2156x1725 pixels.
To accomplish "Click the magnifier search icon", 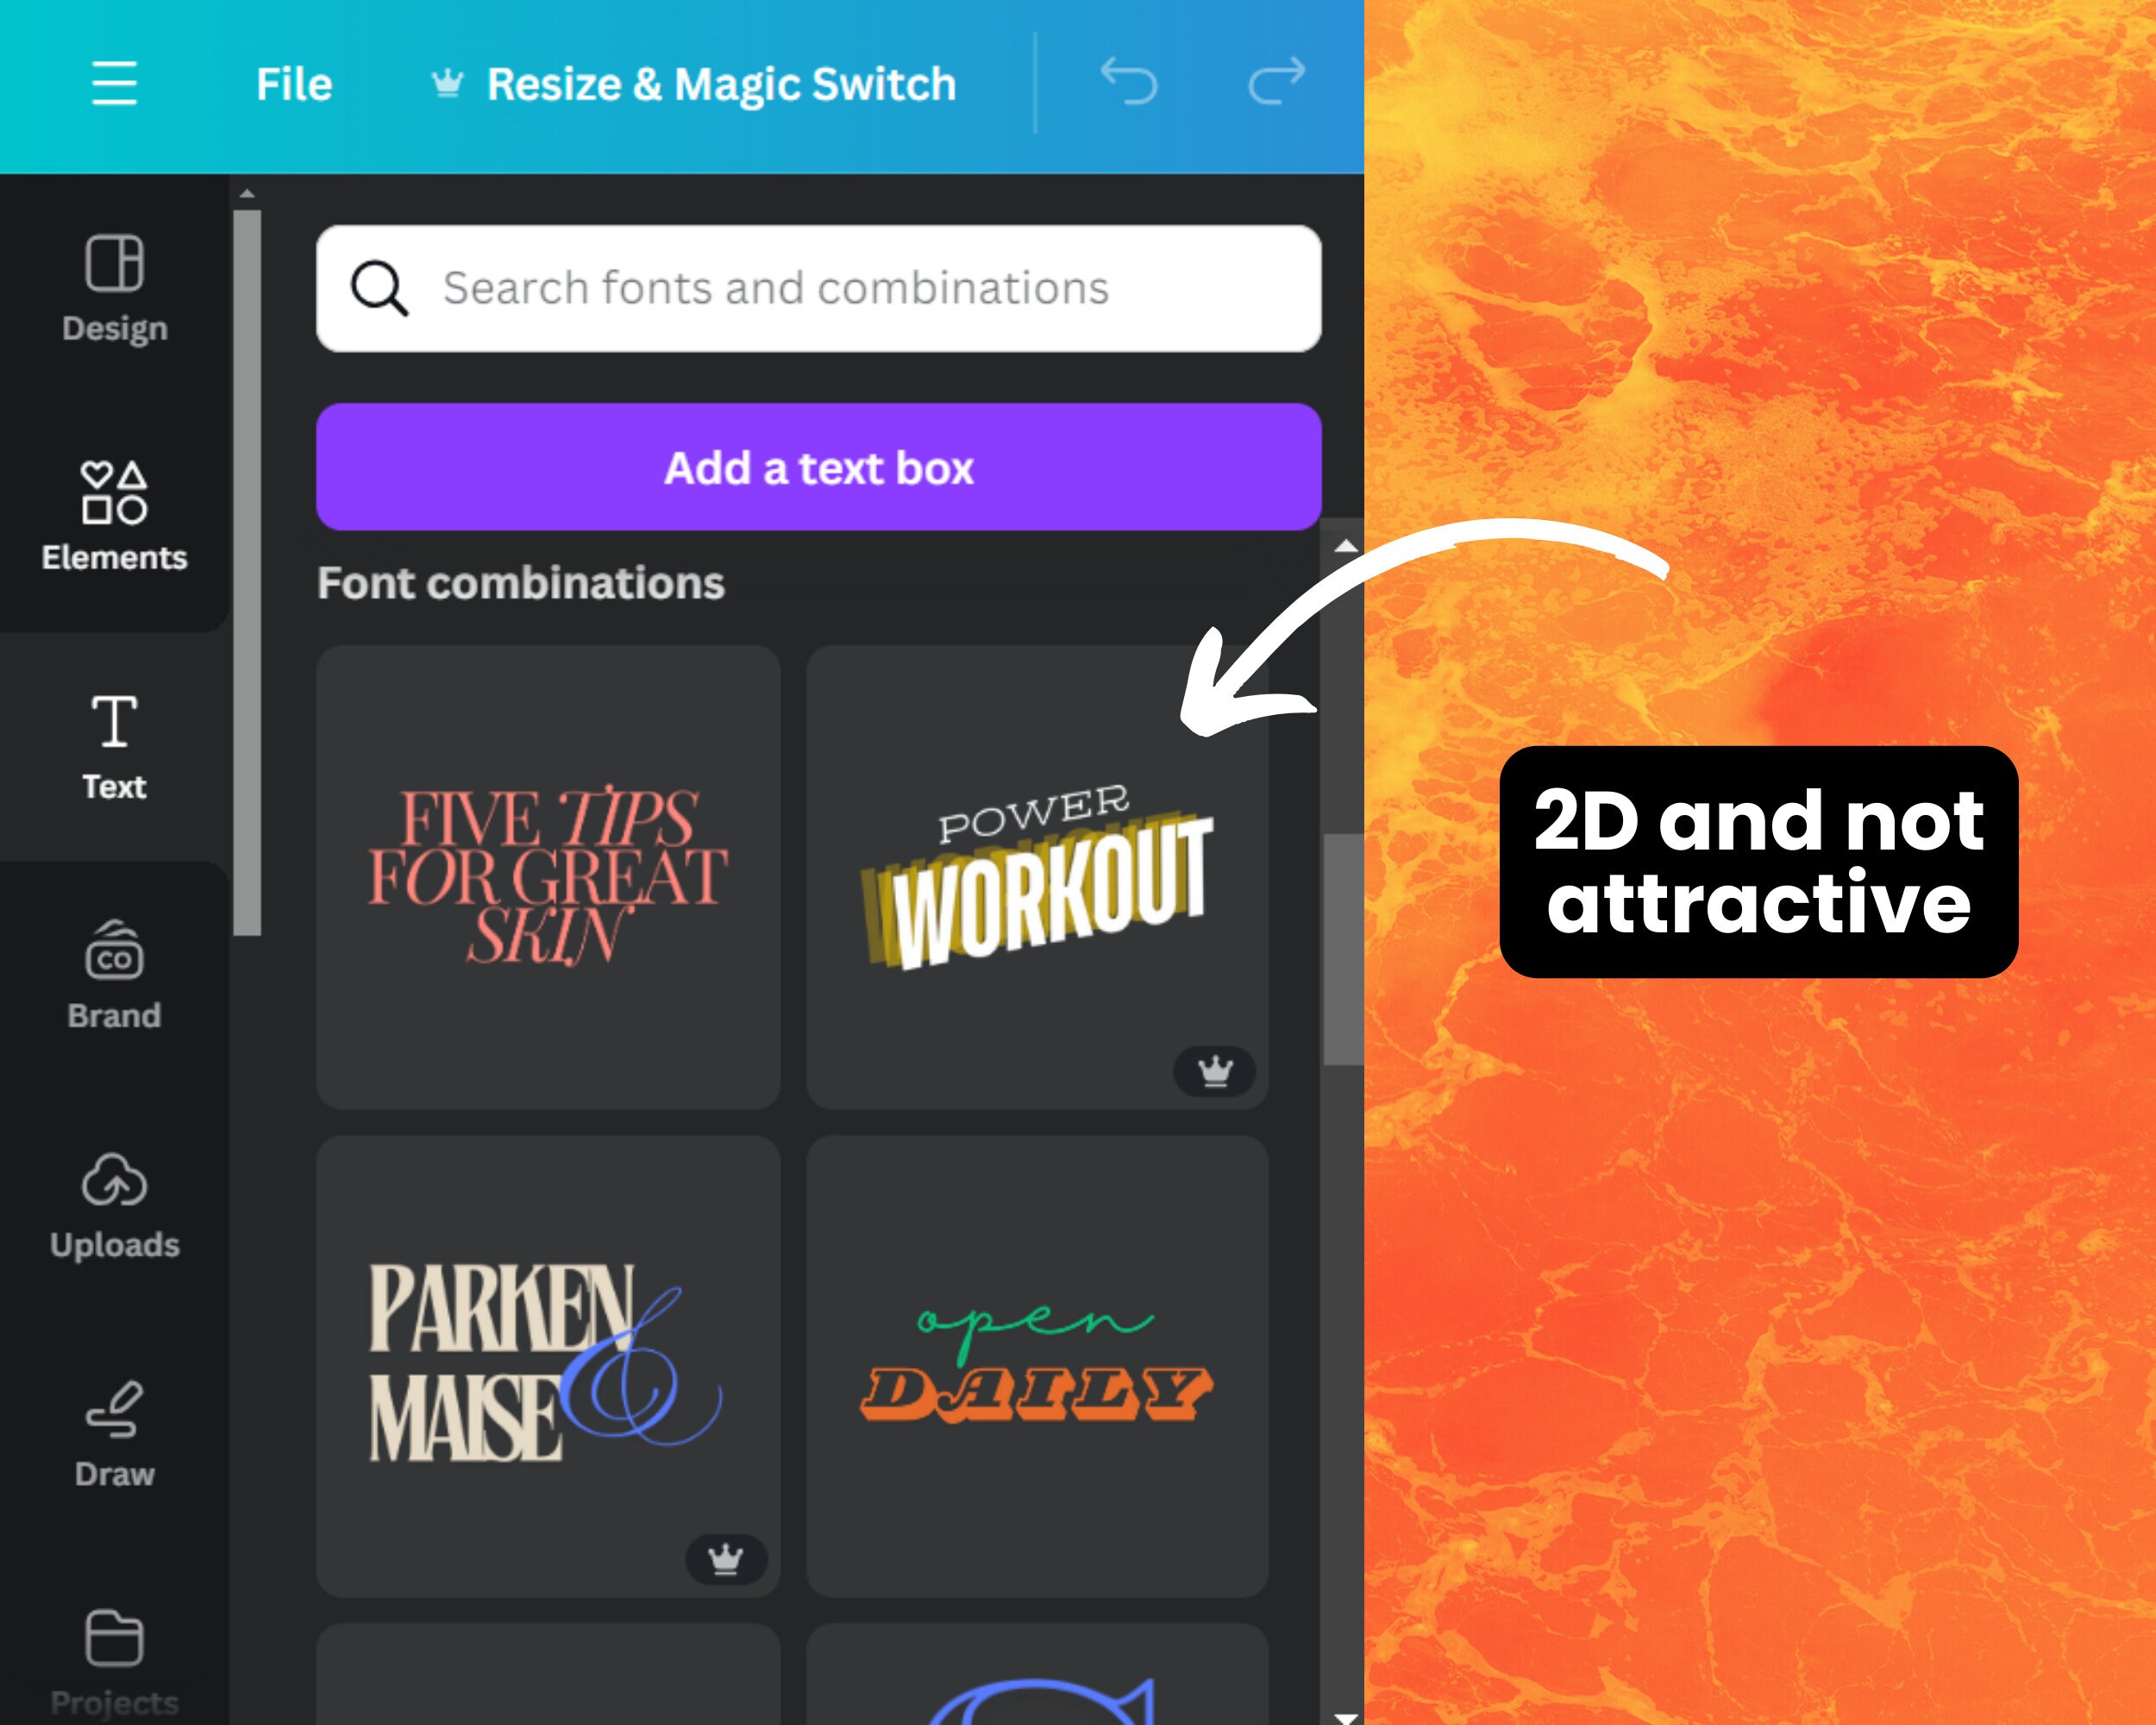I will pos(379,288).
